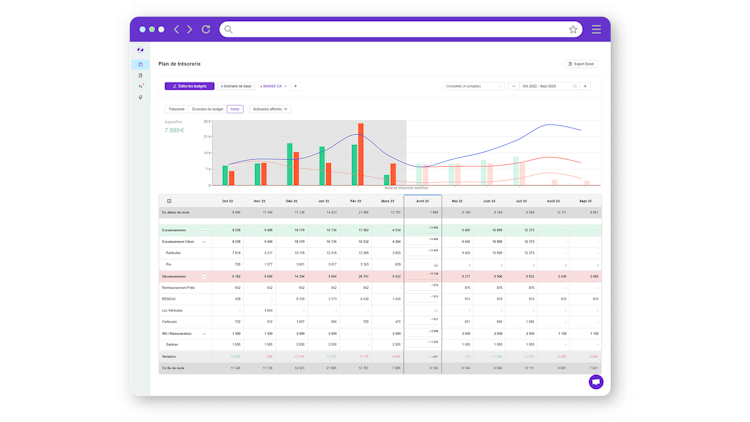Image resolution: width=750 pixels, height=422 pixels.
Task: Select the Nov 22 column header
Action: 259,201
